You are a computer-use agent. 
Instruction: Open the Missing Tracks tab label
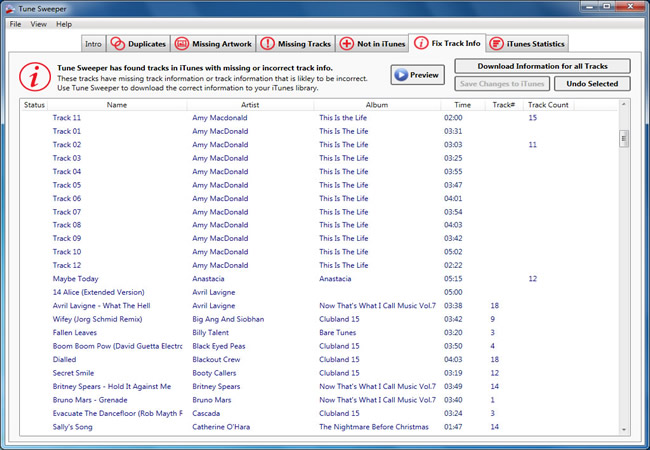[304, 44]
